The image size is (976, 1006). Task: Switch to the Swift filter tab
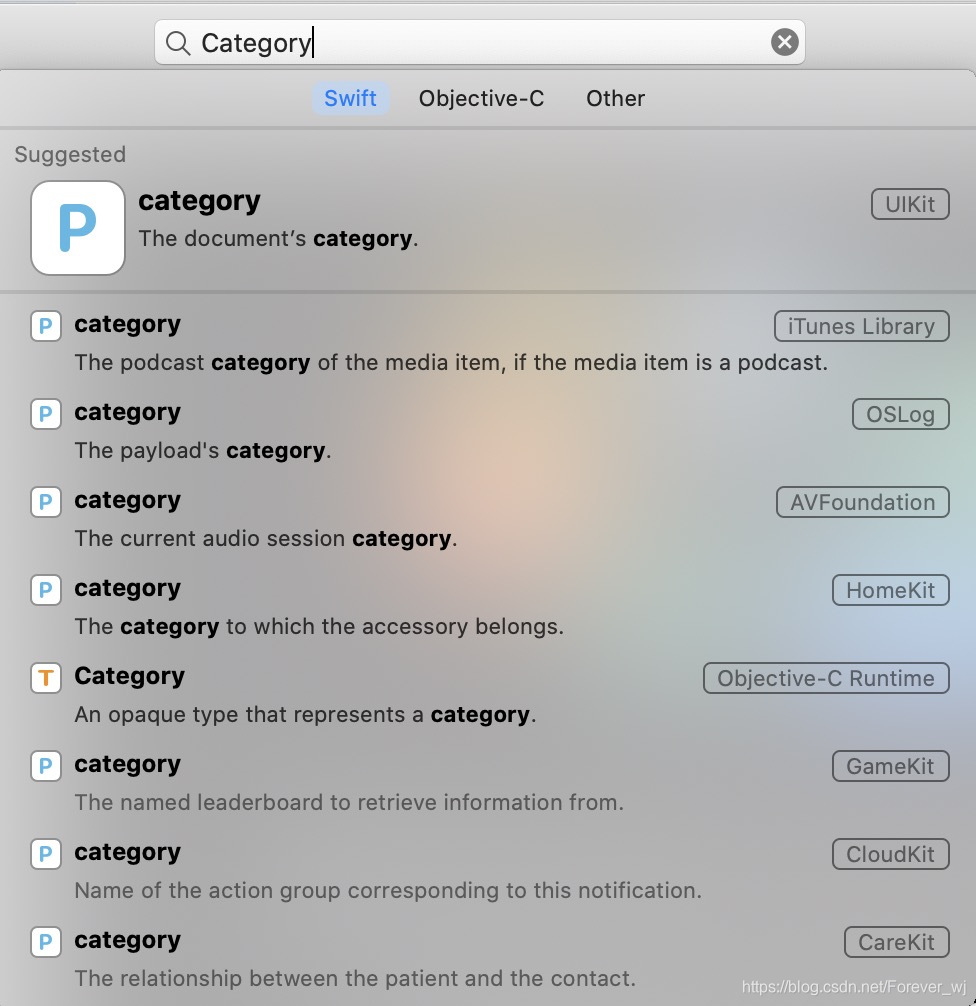[350, 98]
